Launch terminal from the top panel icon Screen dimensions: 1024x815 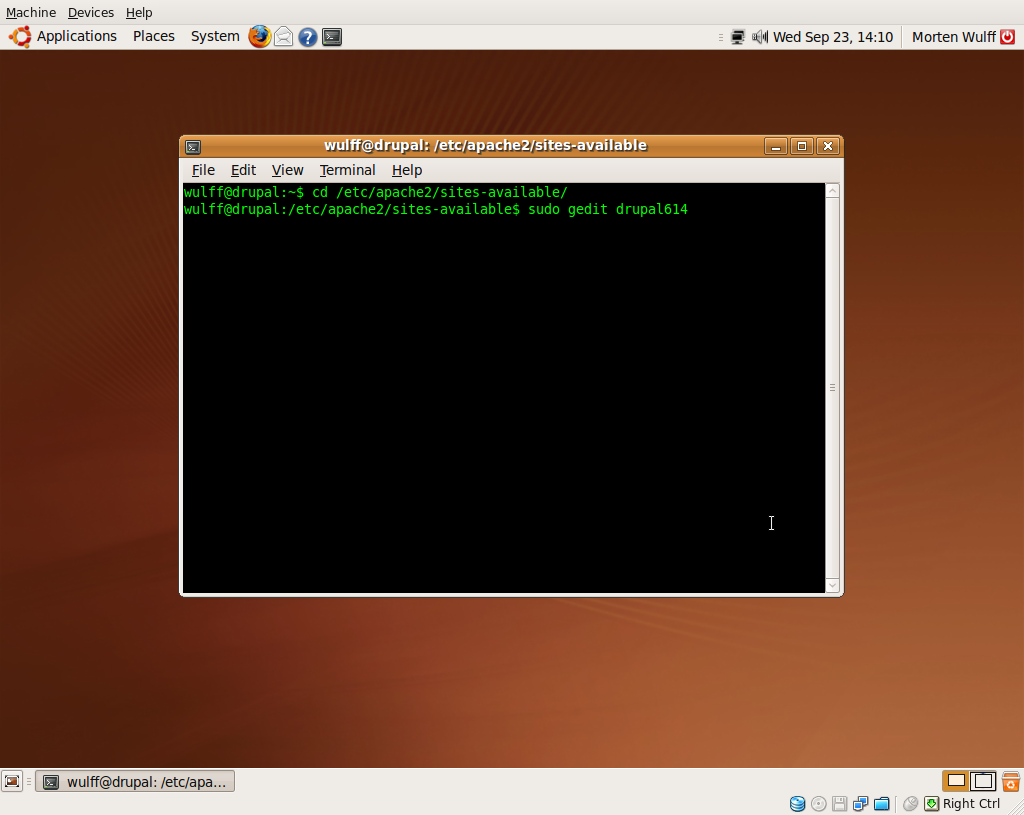(x=332, y=37)
